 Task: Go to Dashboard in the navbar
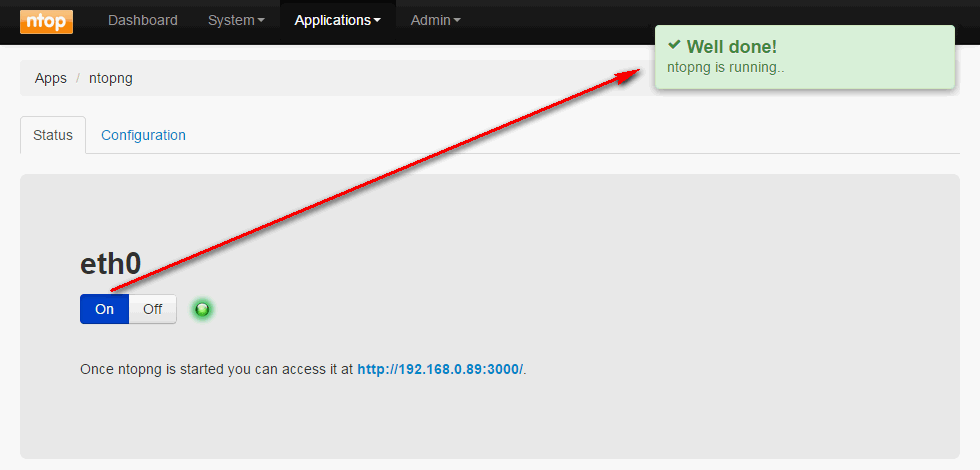(143, 20)
